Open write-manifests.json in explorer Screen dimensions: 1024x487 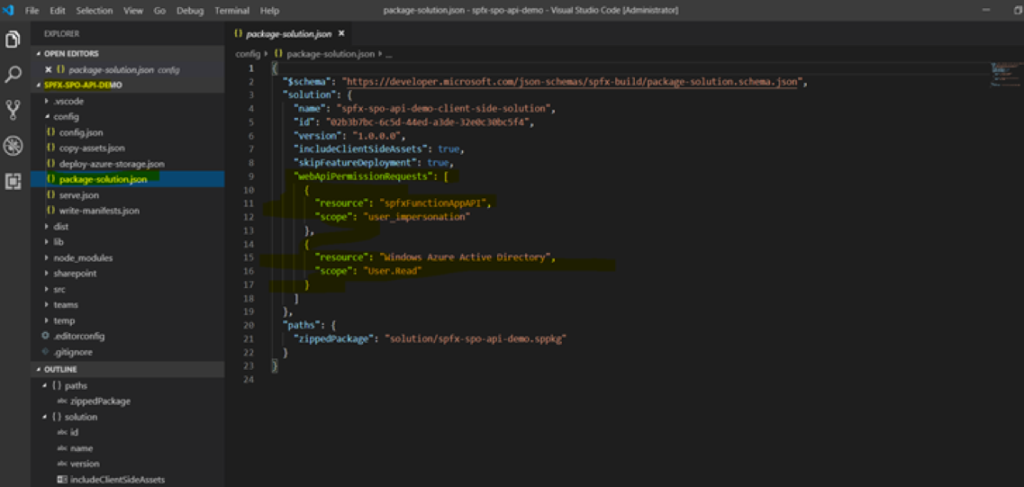99,211
